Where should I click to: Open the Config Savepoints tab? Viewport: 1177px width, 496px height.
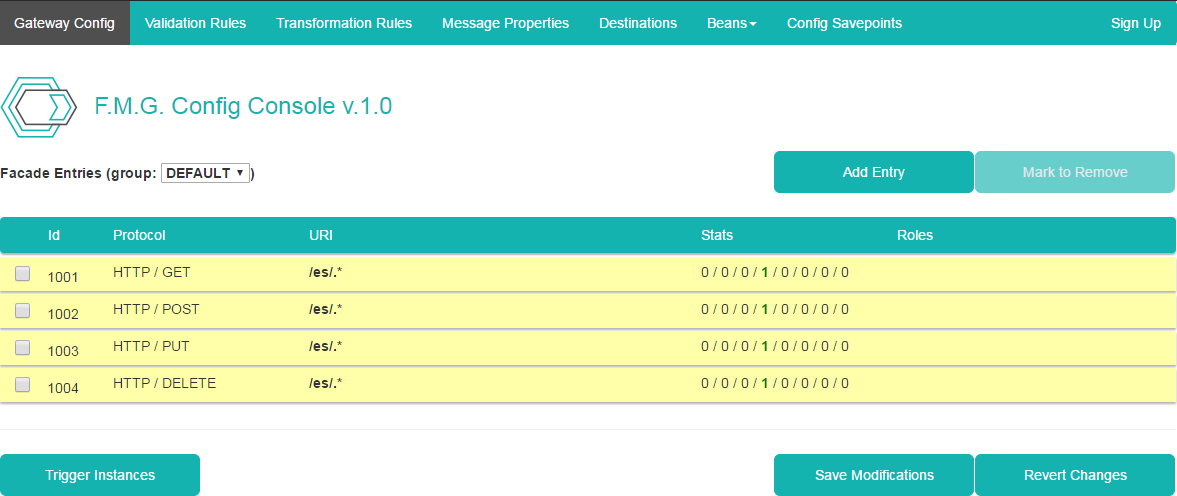click(x=844, y=23)
